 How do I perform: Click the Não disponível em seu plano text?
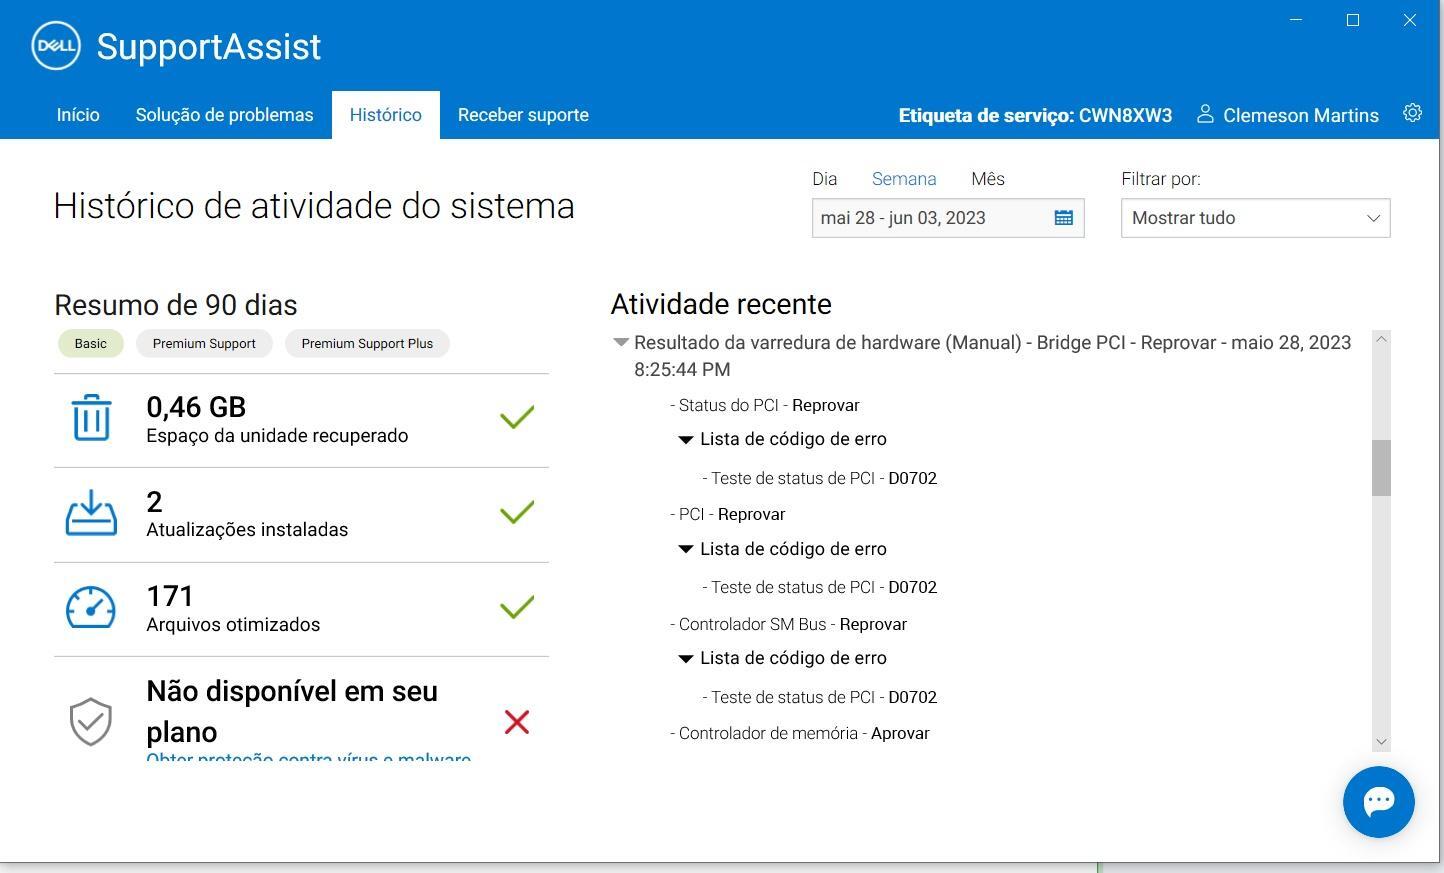point(292,711)
